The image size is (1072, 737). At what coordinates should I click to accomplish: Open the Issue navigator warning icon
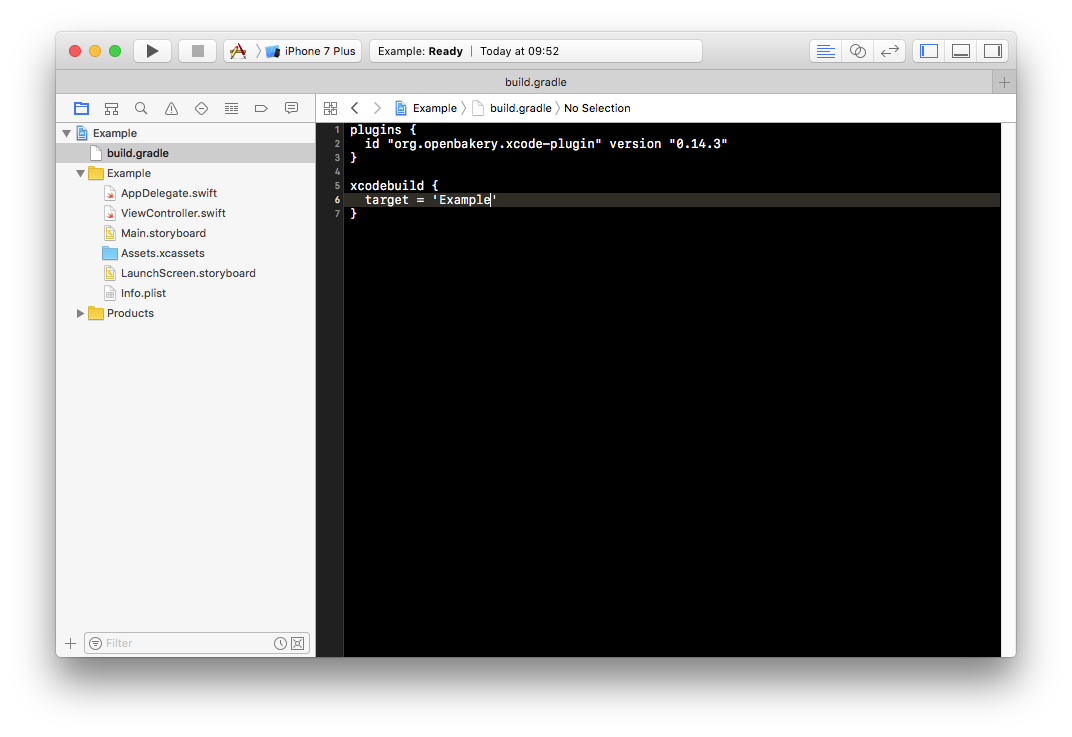click(171, 108)
